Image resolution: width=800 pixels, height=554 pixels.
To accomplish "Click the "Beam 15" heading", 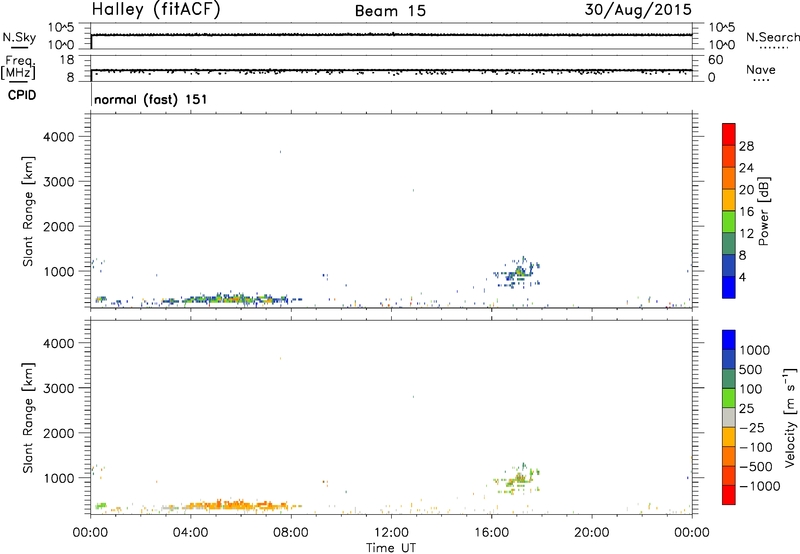I will (x=390, y=11).
